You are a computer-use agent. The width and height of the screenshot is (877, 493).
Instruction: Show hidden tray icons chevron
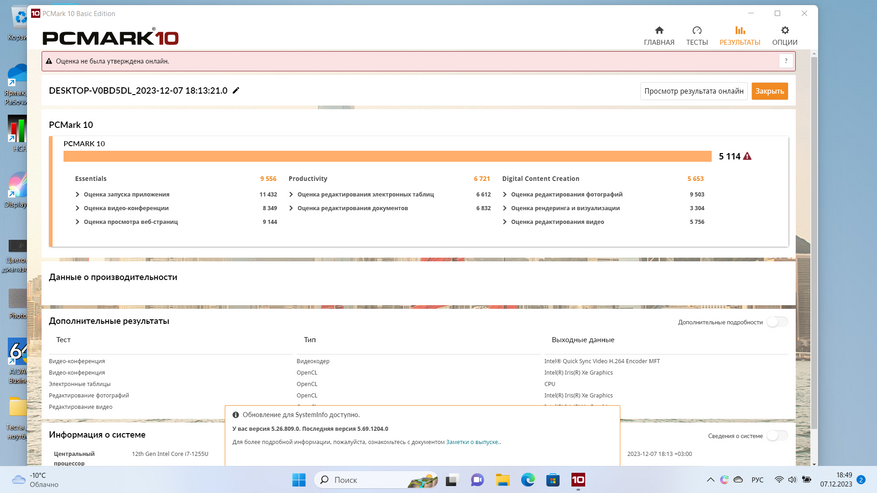coord(710,480)
